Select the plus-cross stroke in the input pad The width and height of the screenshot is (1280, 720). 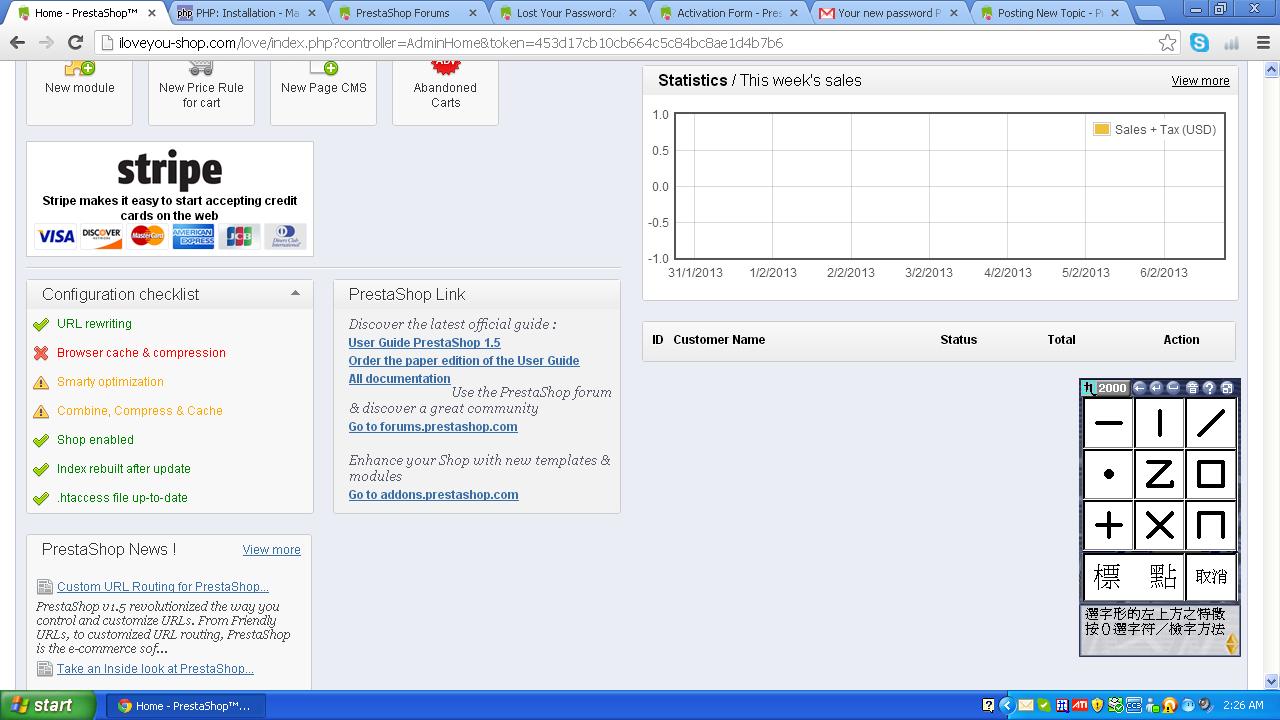(x=1108, y=525)
